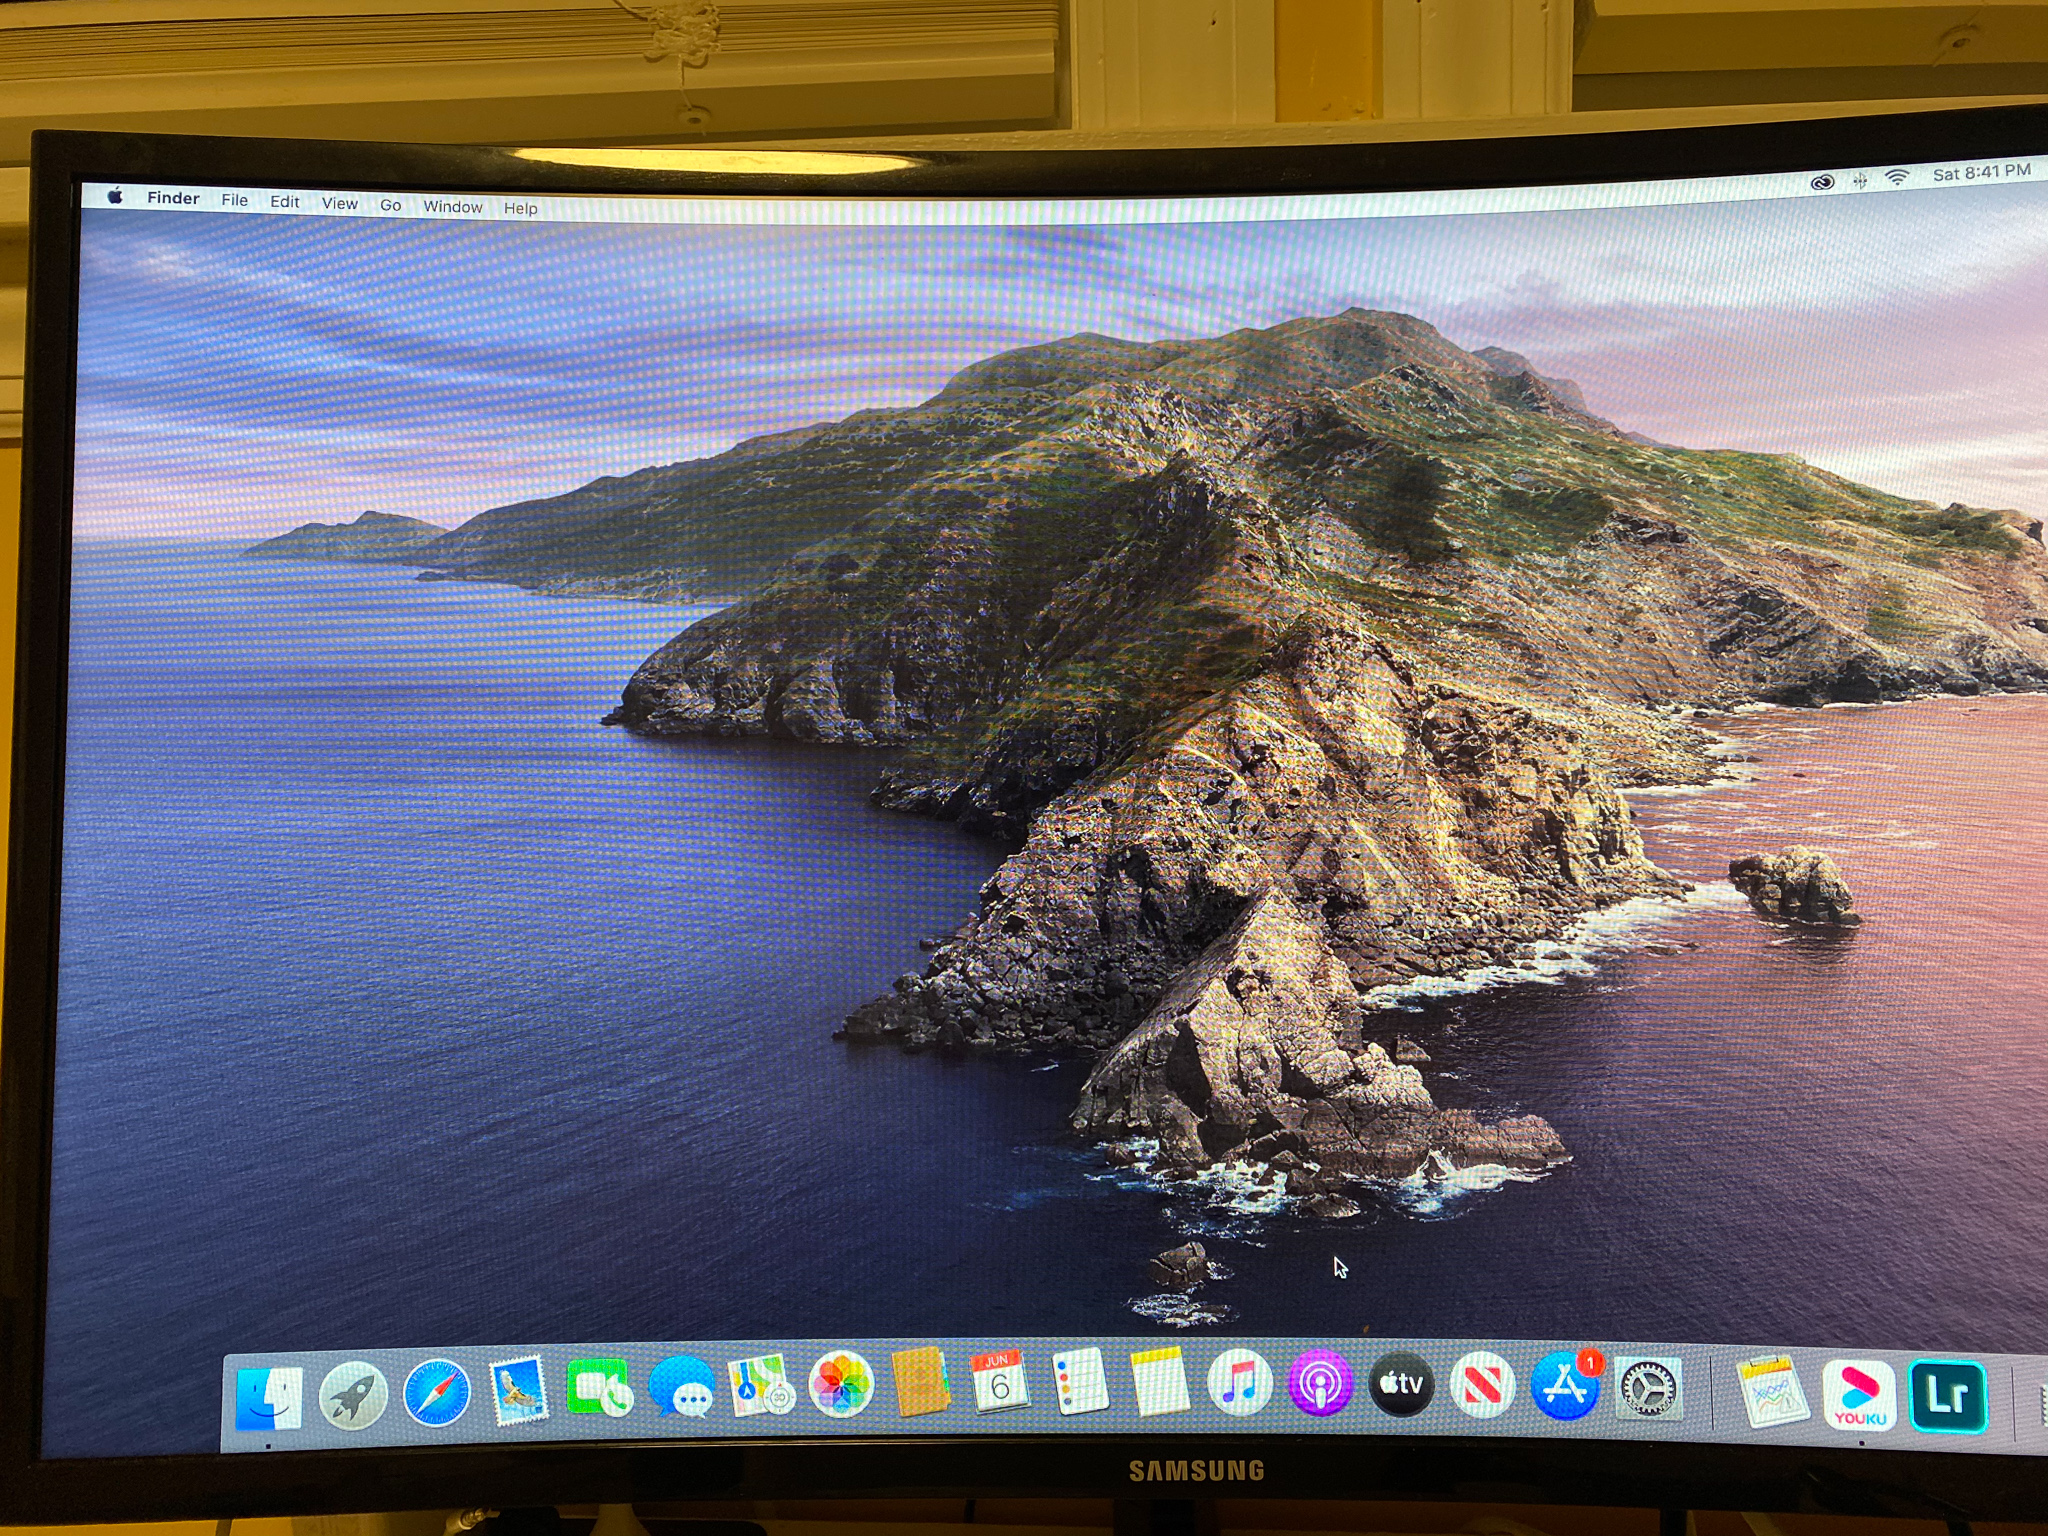Image resolution: width=2048 pixels, height=1536 pixels.
Task: Open the Window menu
Action: point(452,207)
